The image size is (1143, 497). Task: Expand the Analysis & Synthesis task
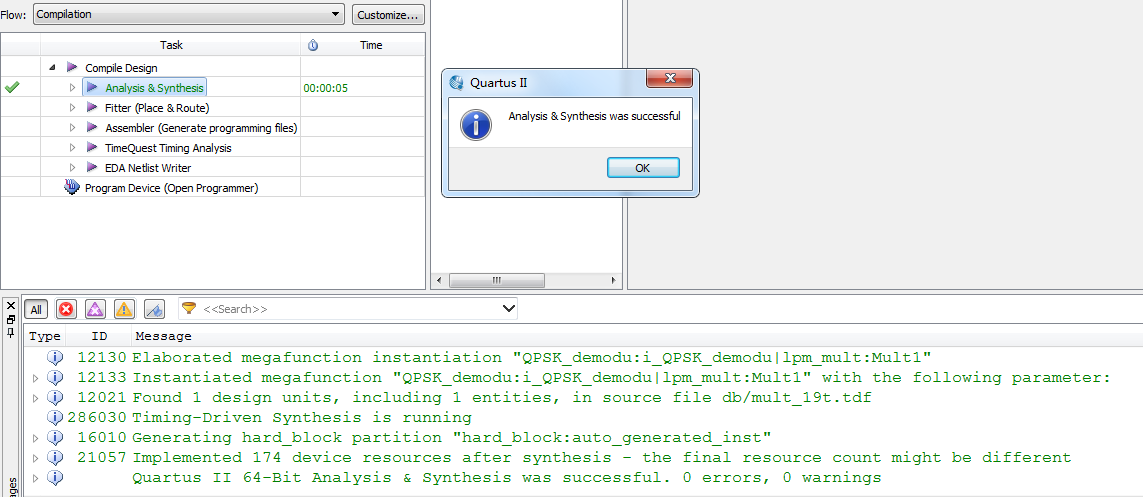pos(72,88)
